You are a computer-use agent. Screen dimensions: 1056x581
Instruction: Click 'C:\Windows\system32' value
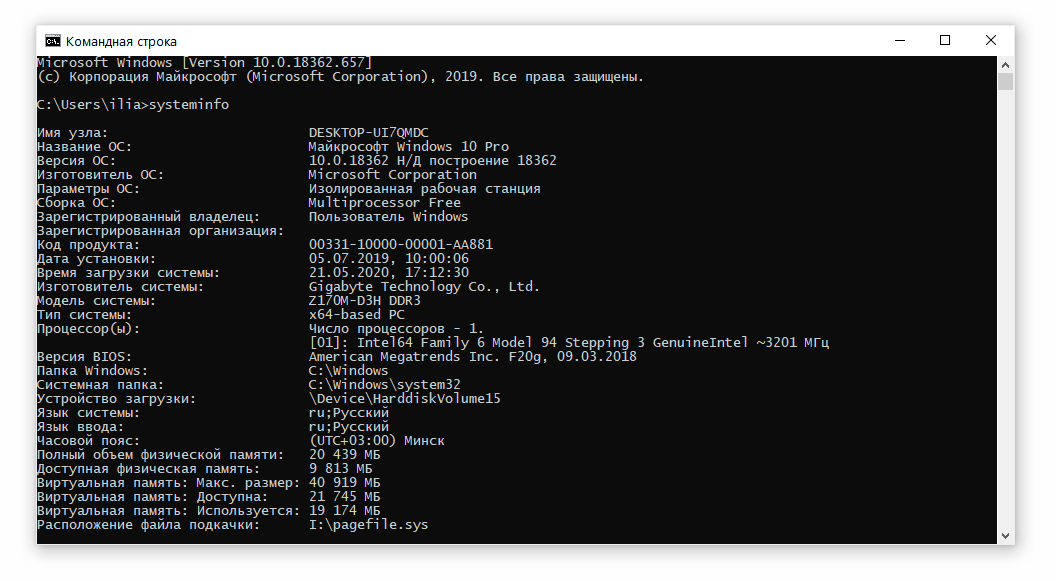pos(385,385)
